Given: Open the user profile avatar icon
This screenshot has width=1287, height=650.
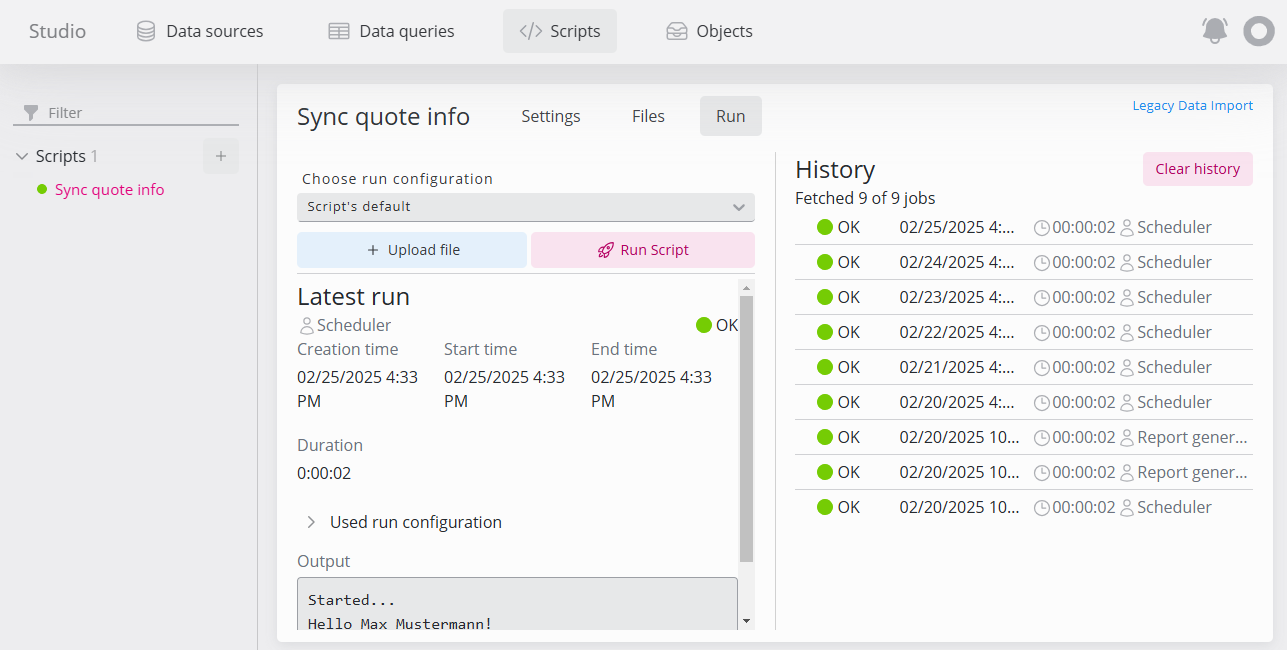Looking at the screenshot, I should (1258, 31).
